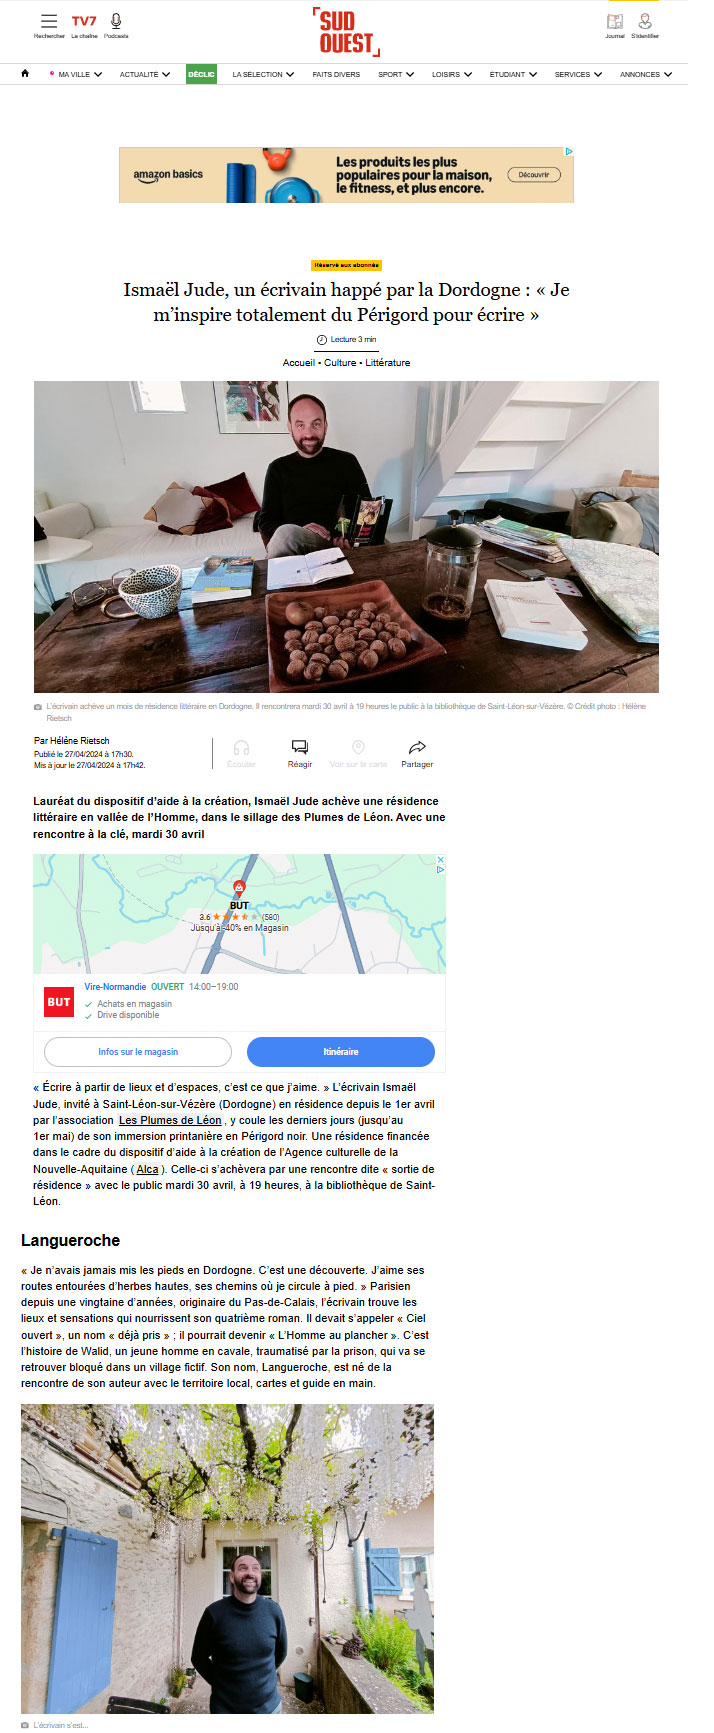Expand the Loisirs dropdown
The image size is (714, 1733).
(x=452, y=74)
